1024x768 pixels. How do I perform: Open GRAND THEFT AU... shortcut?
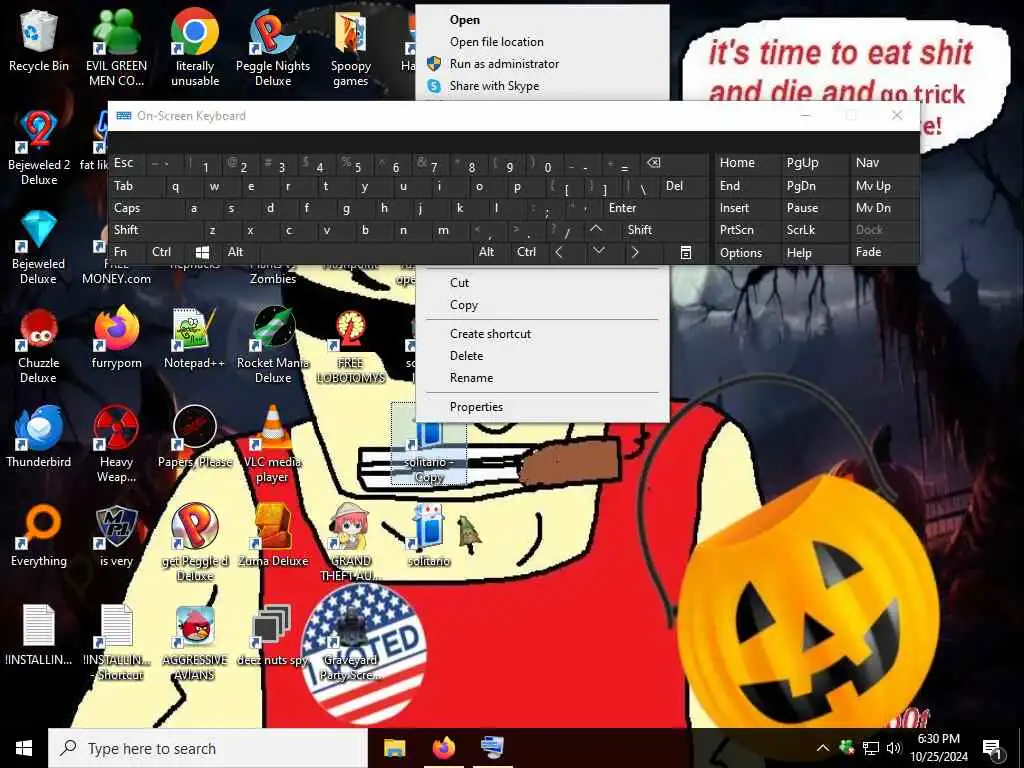351,543
